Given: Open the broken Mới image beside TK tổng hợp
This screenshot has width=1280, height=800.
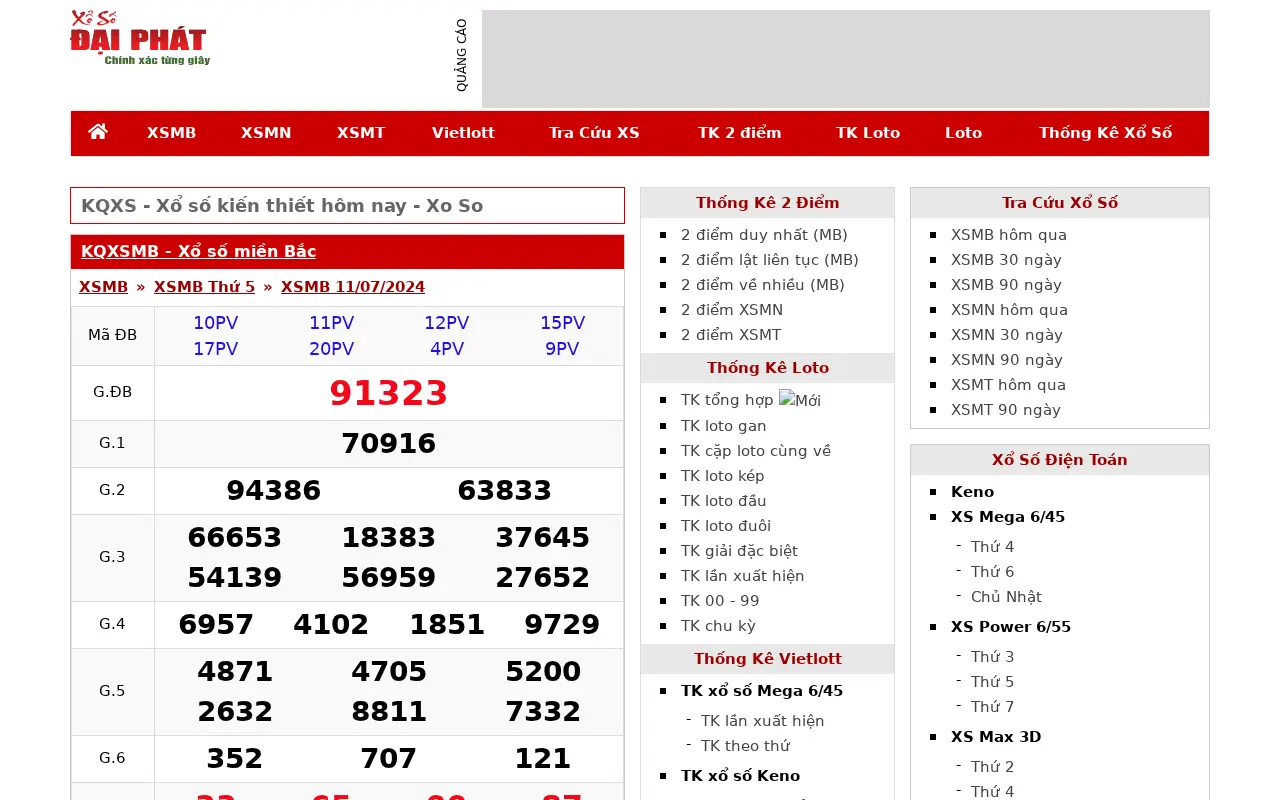Looking at the screenshot, I should click(800, 400).
